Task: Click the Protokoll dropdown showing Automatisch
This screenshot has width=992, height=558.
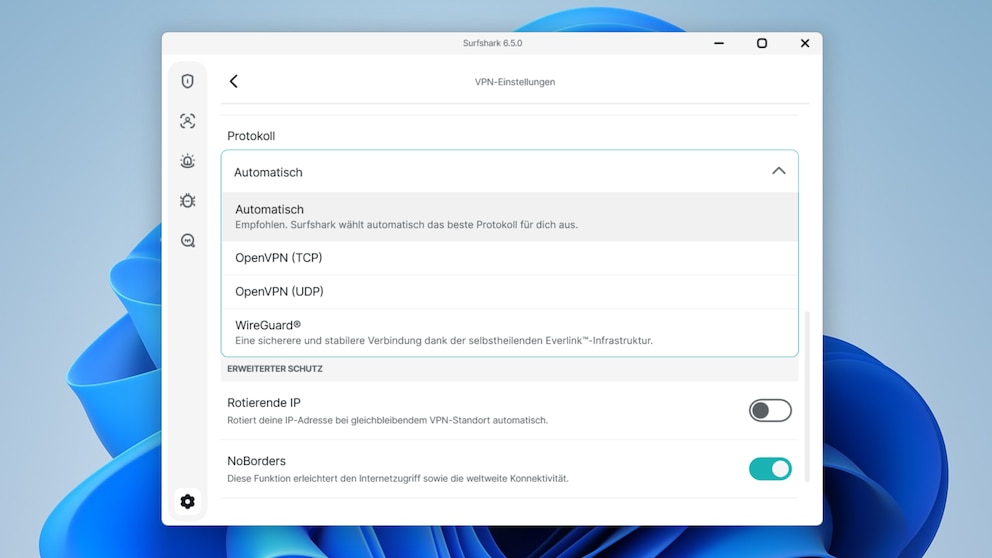Action: [510, 171]
